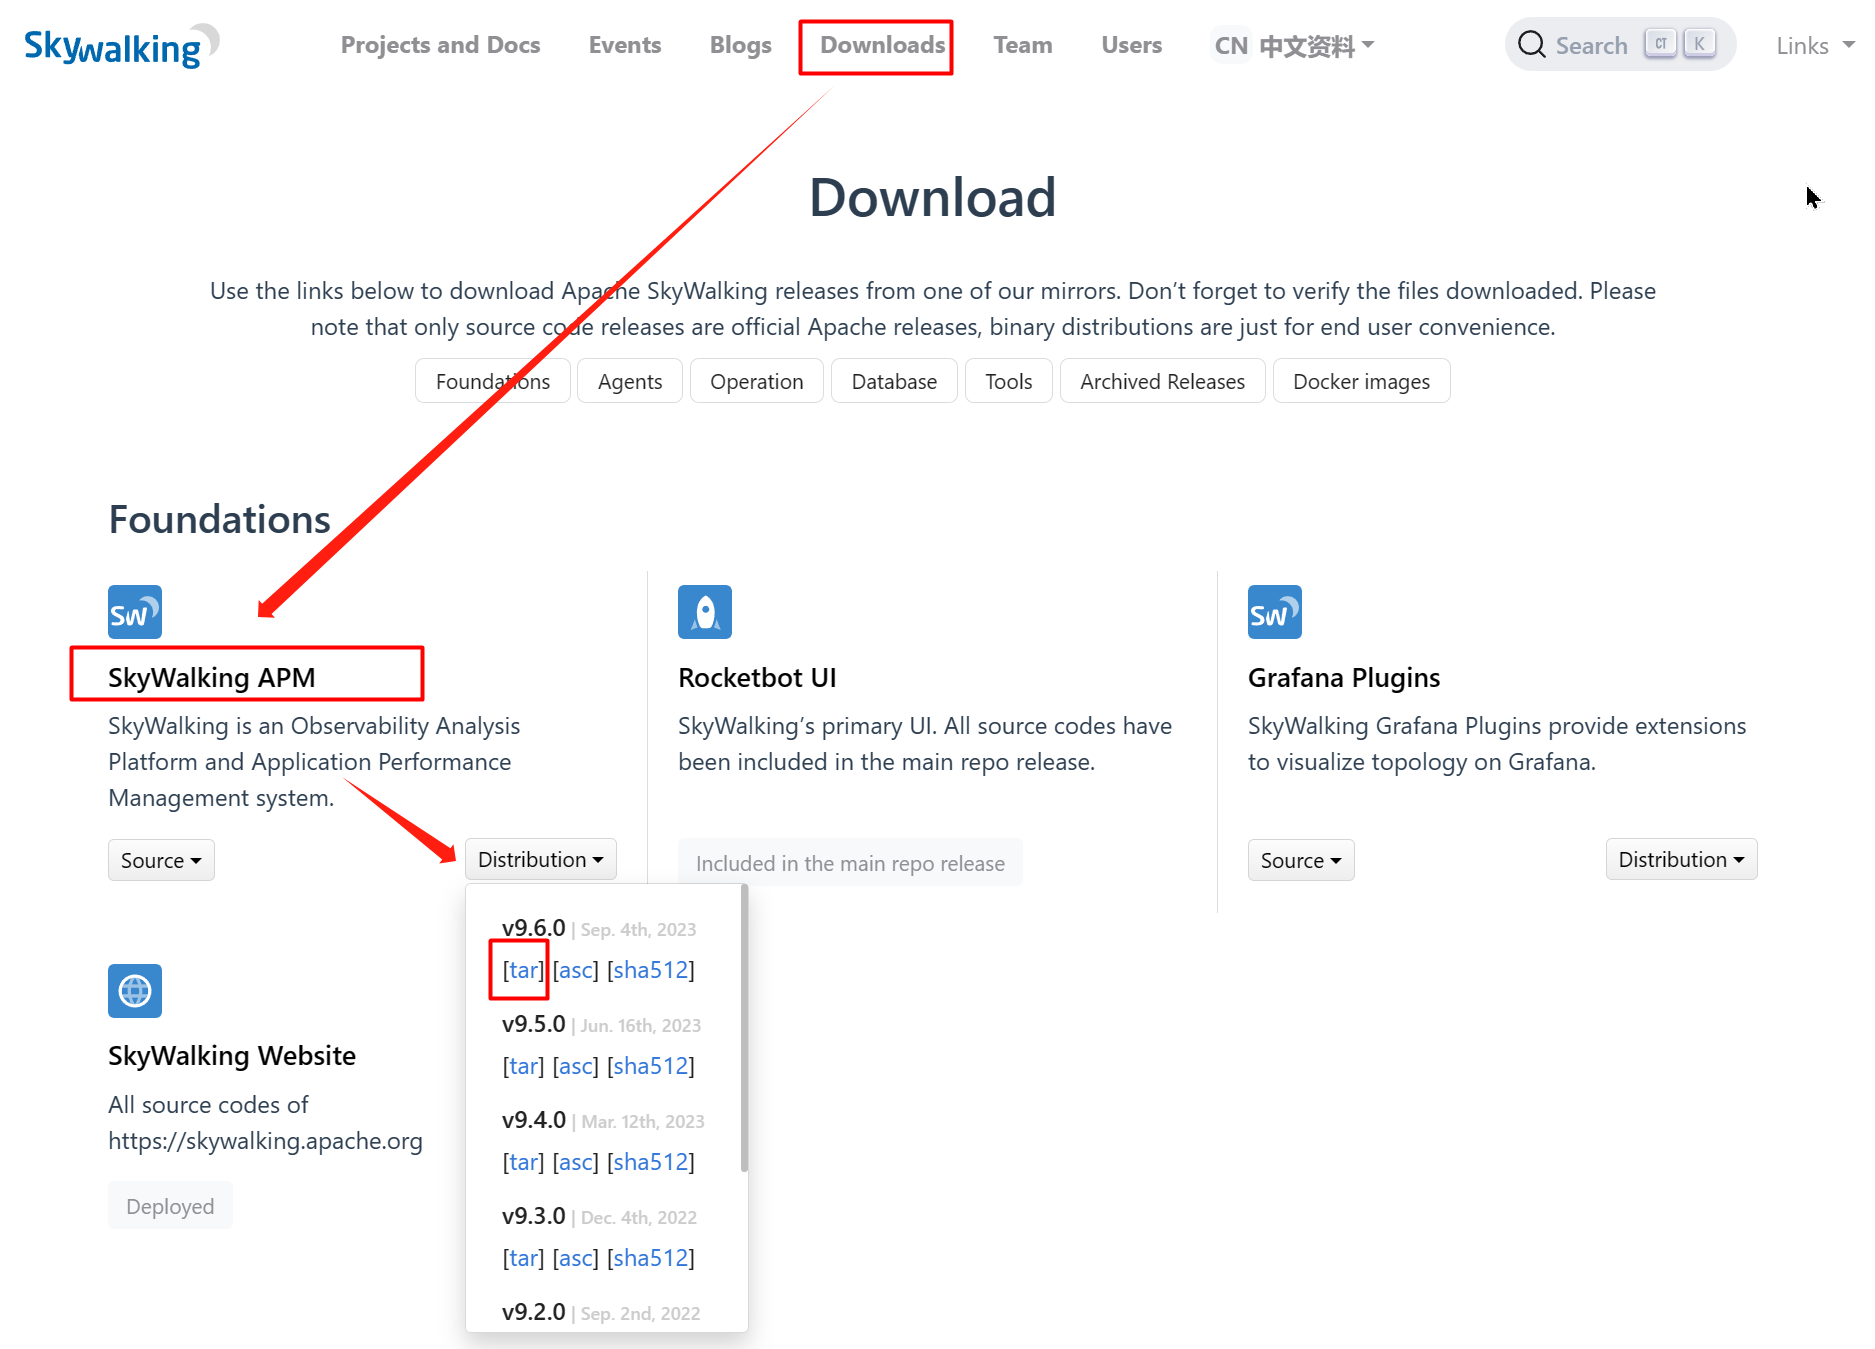Viewport: 1875px width, 1349px height.
Task: Click the SkyWalking APM SW icon
Action: (x=135, y=612)
